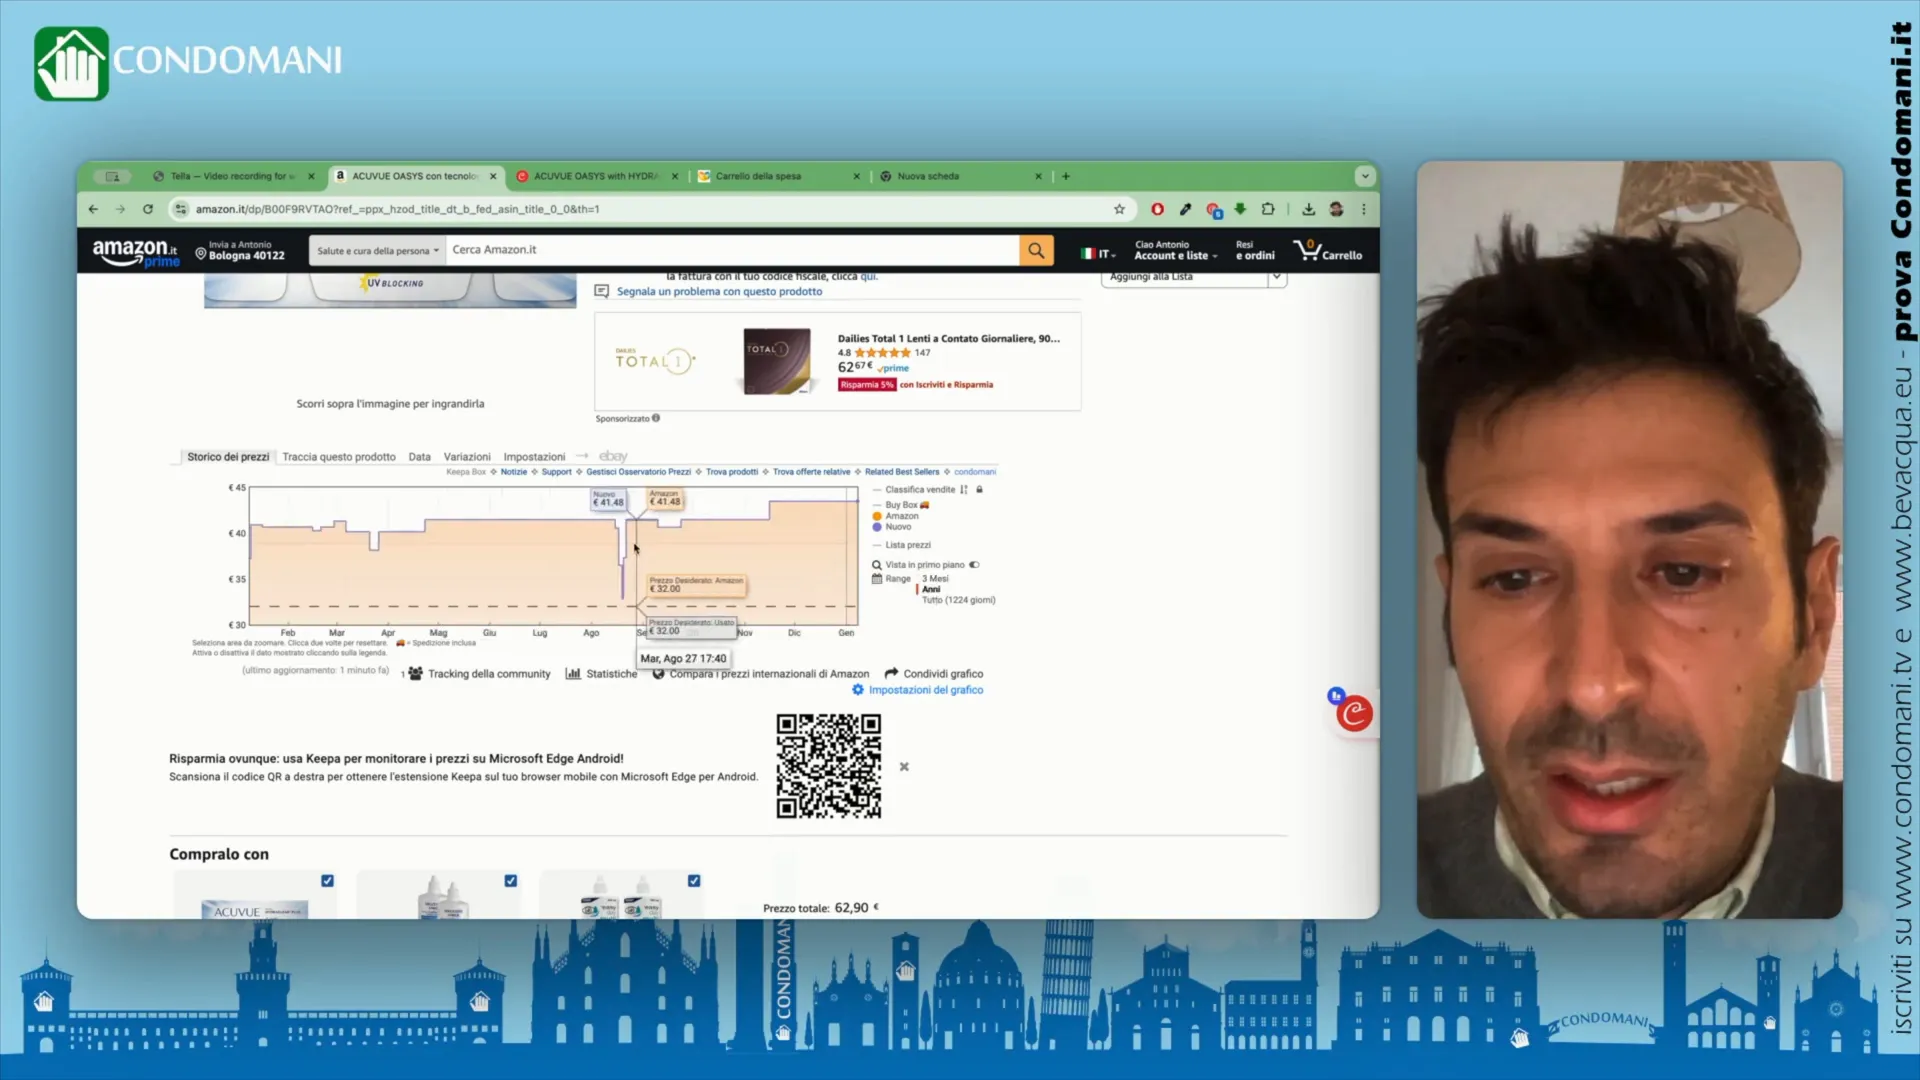This screenshot has height=1080, width=1920.
Task: Switch to Tella Video recording tab
Action: coord(233,176)
